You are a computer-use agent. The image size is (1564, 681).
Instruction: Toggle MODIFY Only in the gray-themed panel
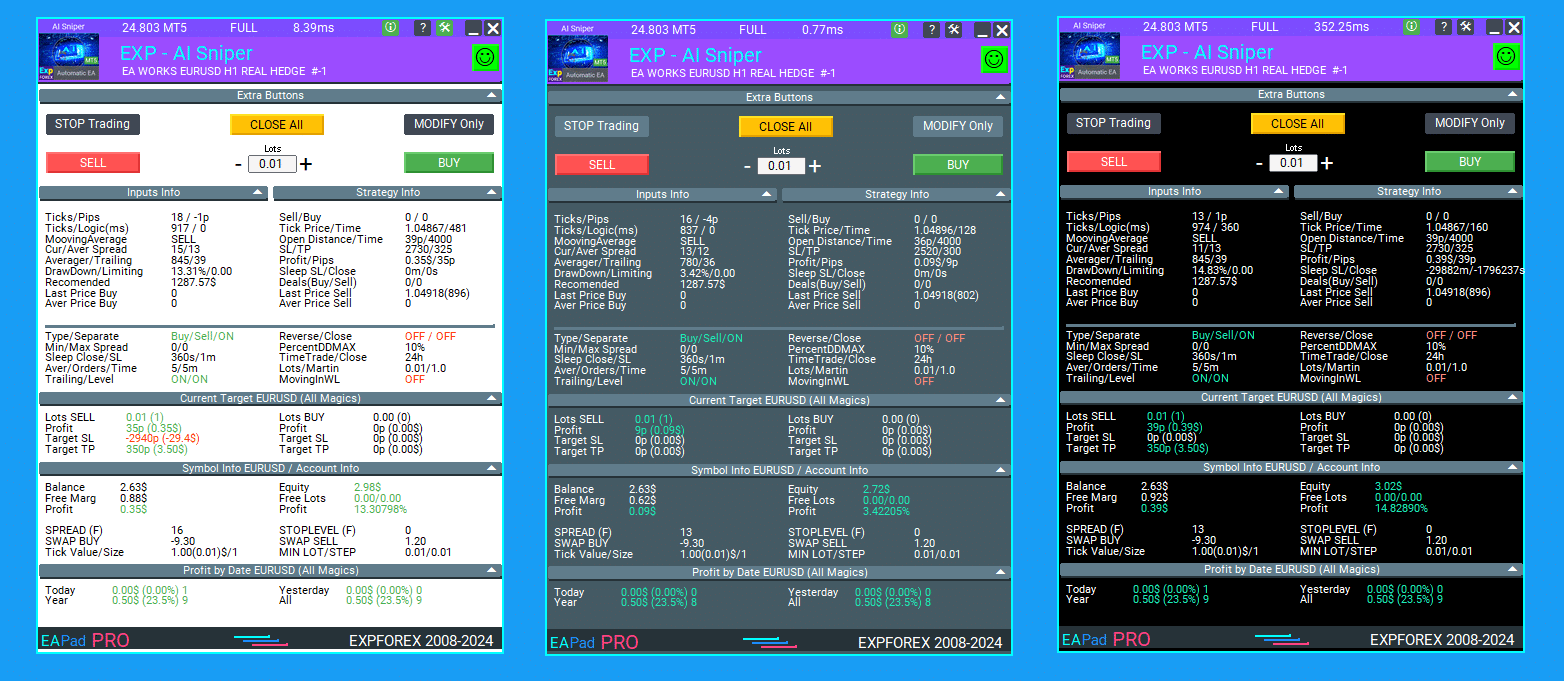coord(957,126)
